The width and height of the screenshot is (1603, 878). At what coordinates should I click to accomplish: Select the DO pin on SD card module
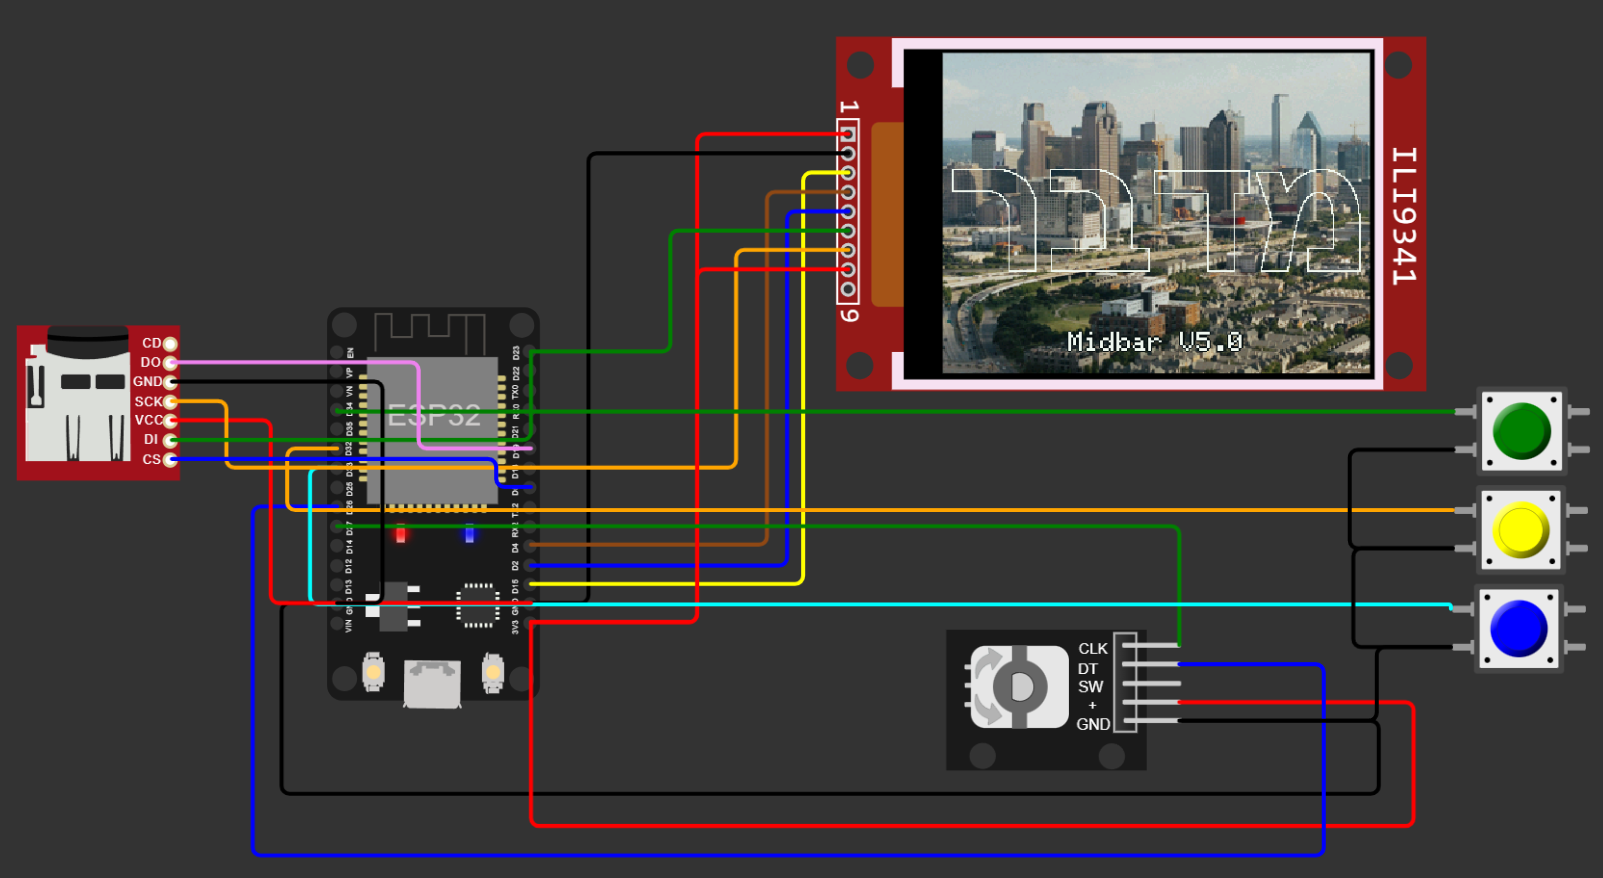(170, 362)
